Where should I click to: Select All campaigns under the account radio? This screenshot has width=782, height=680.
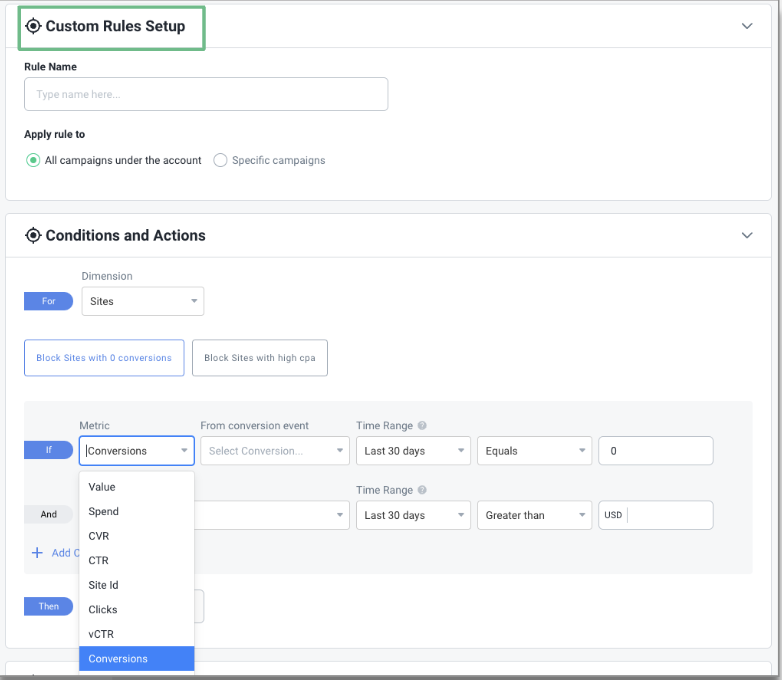(33, 160)
